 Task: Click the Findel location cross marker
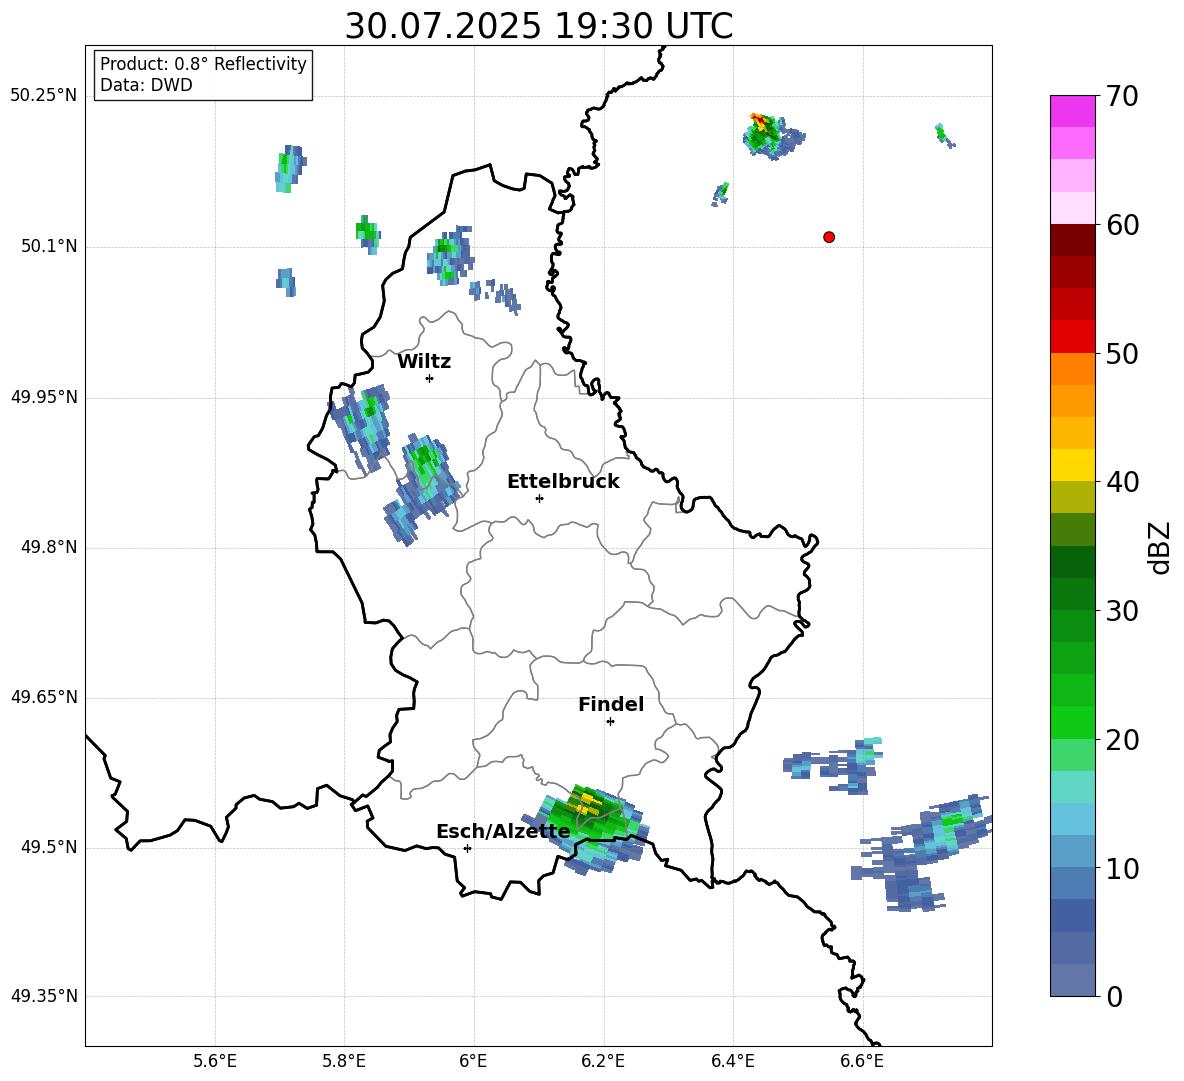pos(610,722)
